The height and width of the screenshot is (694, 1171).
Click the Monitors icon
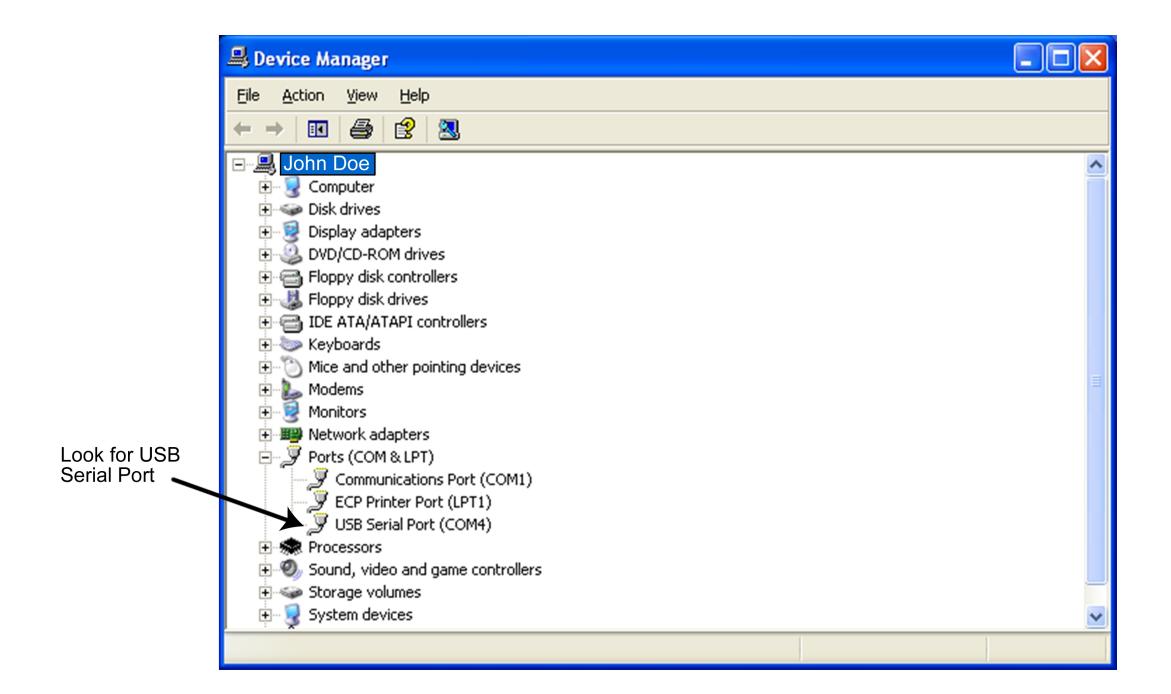[x=292, y=412]
